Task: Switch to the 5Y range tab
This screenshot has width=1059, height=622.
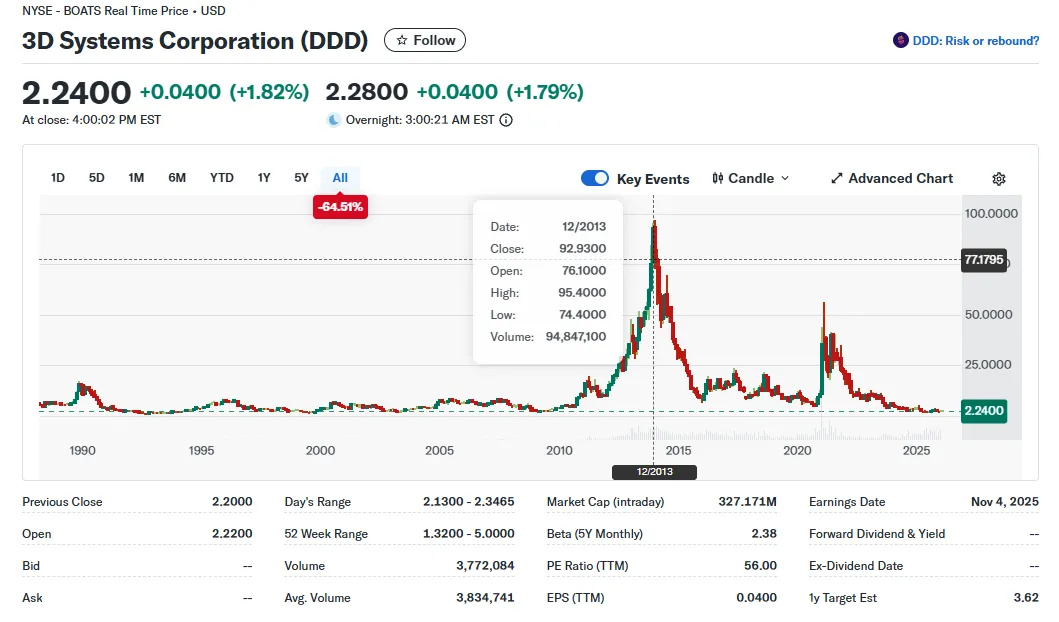Action: coord(301,178)
